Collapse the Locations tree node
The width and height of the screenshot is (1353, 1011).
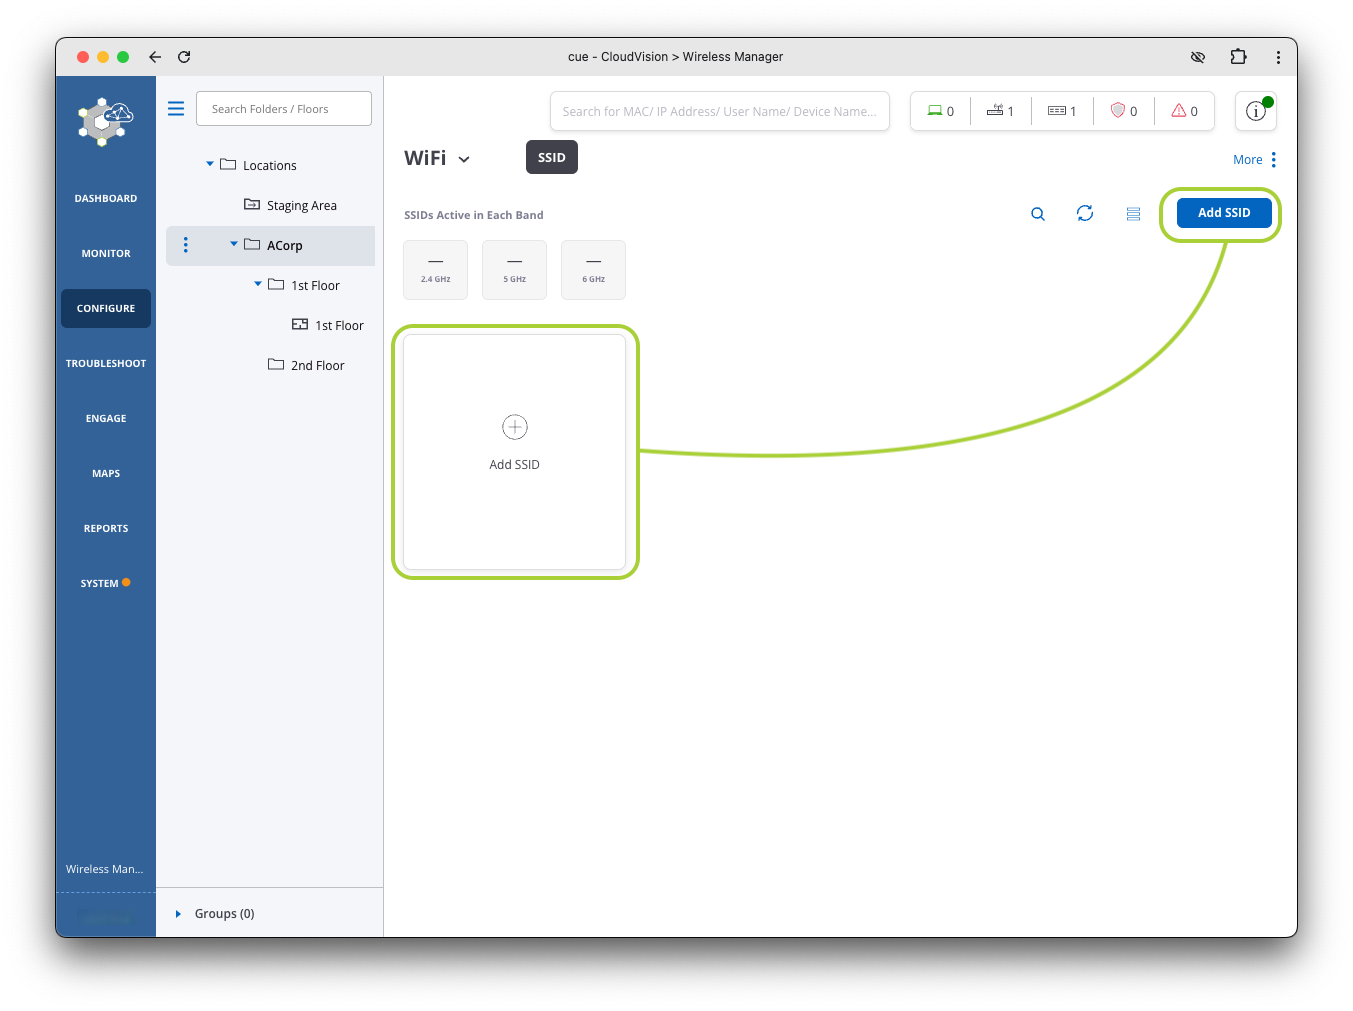pos(210,164)
